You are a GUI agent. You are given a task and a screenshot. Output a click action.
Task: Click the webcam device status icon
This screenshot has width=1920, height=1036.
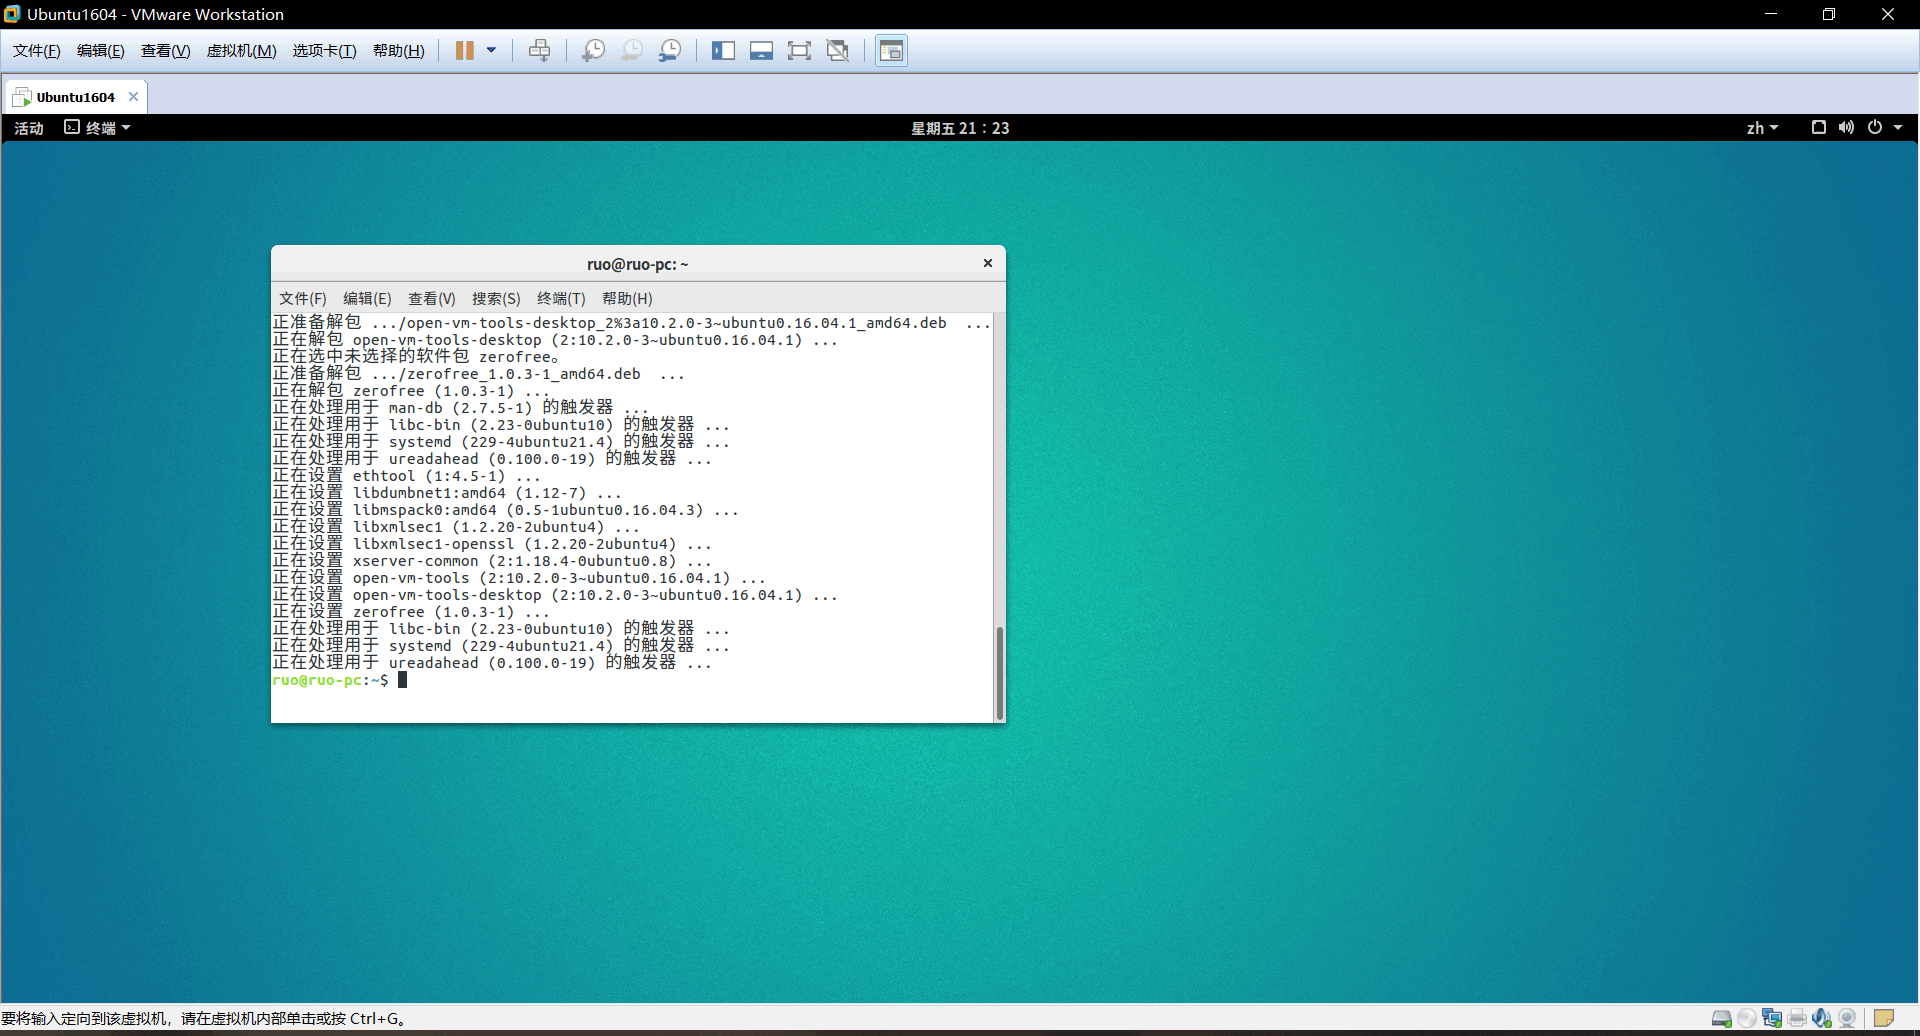pos(1847,1018)
